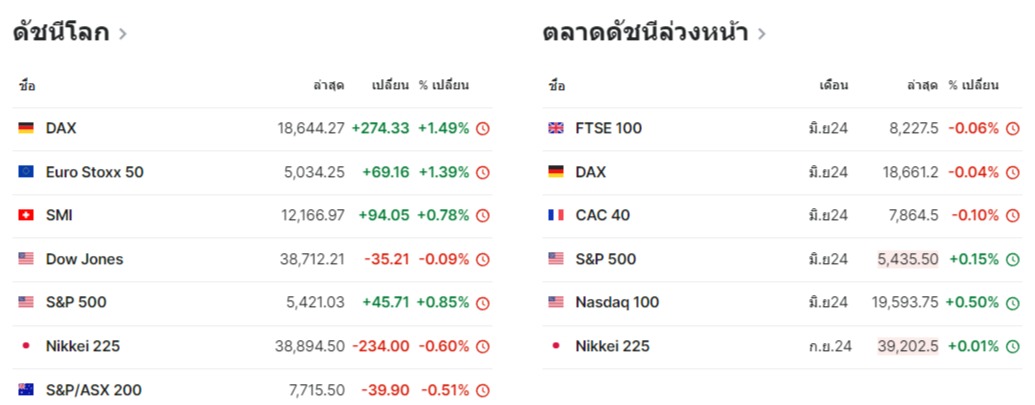The width and height of the screenshot is (1035, 405).
Task: Expand ตลาดดัชนีล่วงหน้า section via chevron
Action: point(762,34)
